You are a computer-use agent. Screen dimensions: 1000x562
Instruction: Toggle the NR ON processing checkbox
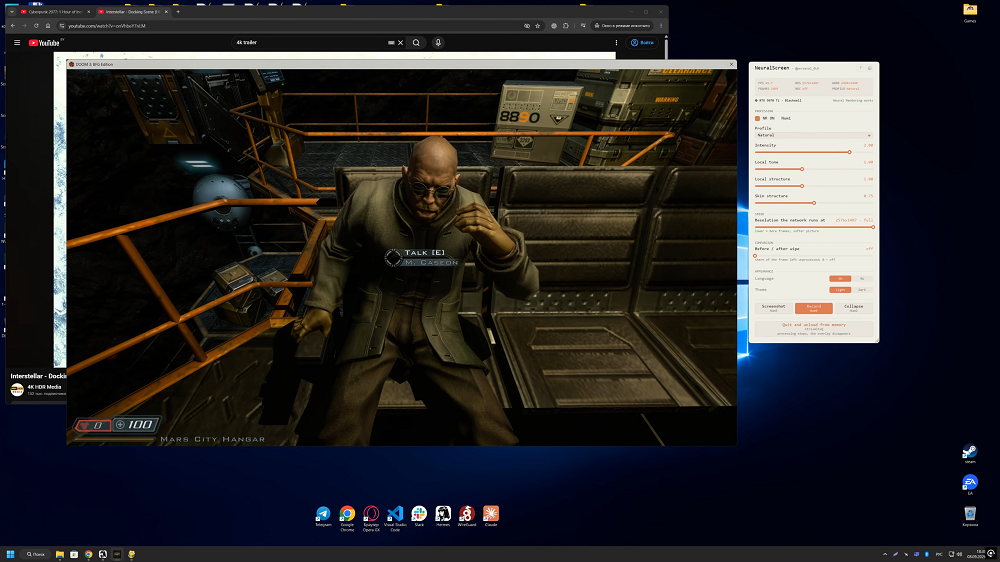[x=758, y=118]
